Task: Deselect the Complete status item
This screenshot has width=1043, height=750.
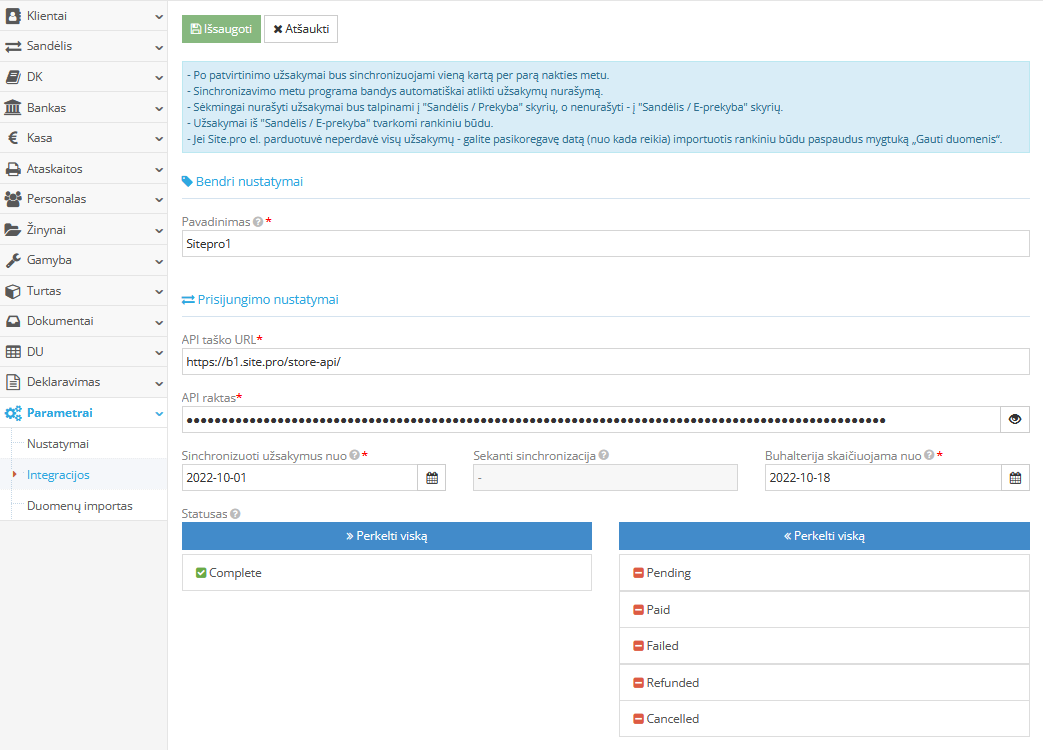Action: 386,573
